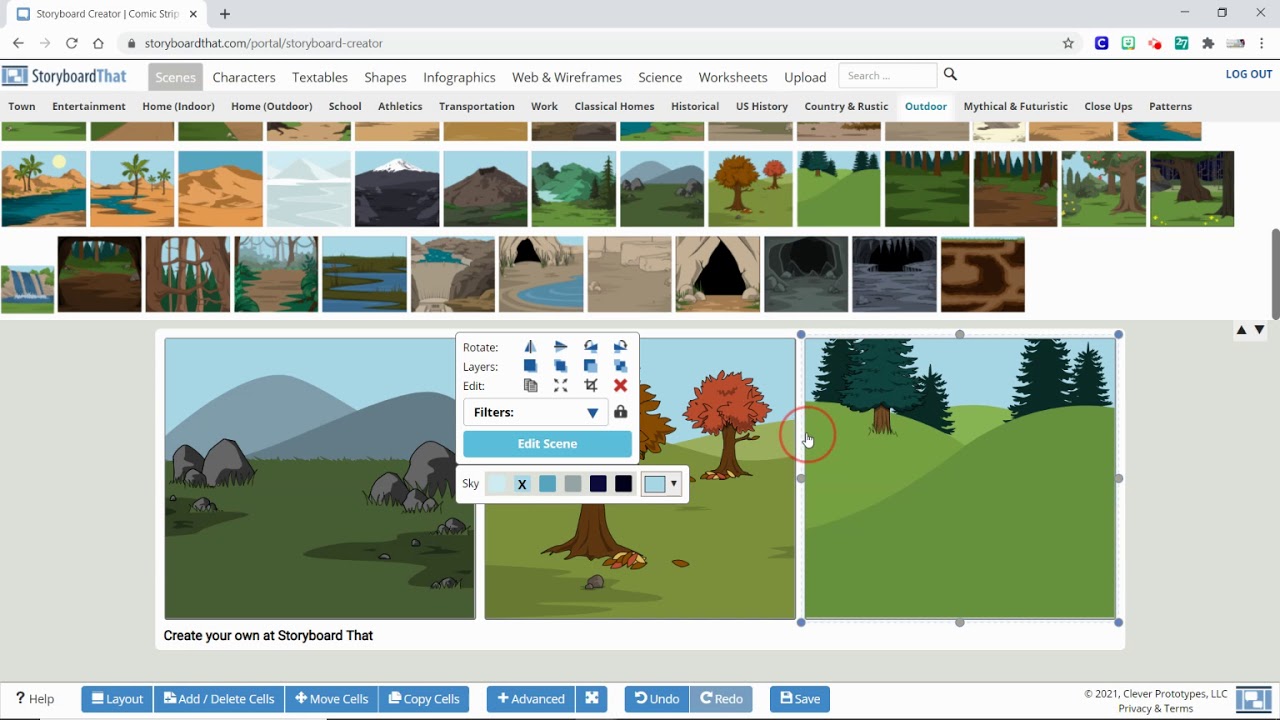This screenshot has width=1280, height=720.
Task: Open a new Chrome tab
Action: coord(225,14)
